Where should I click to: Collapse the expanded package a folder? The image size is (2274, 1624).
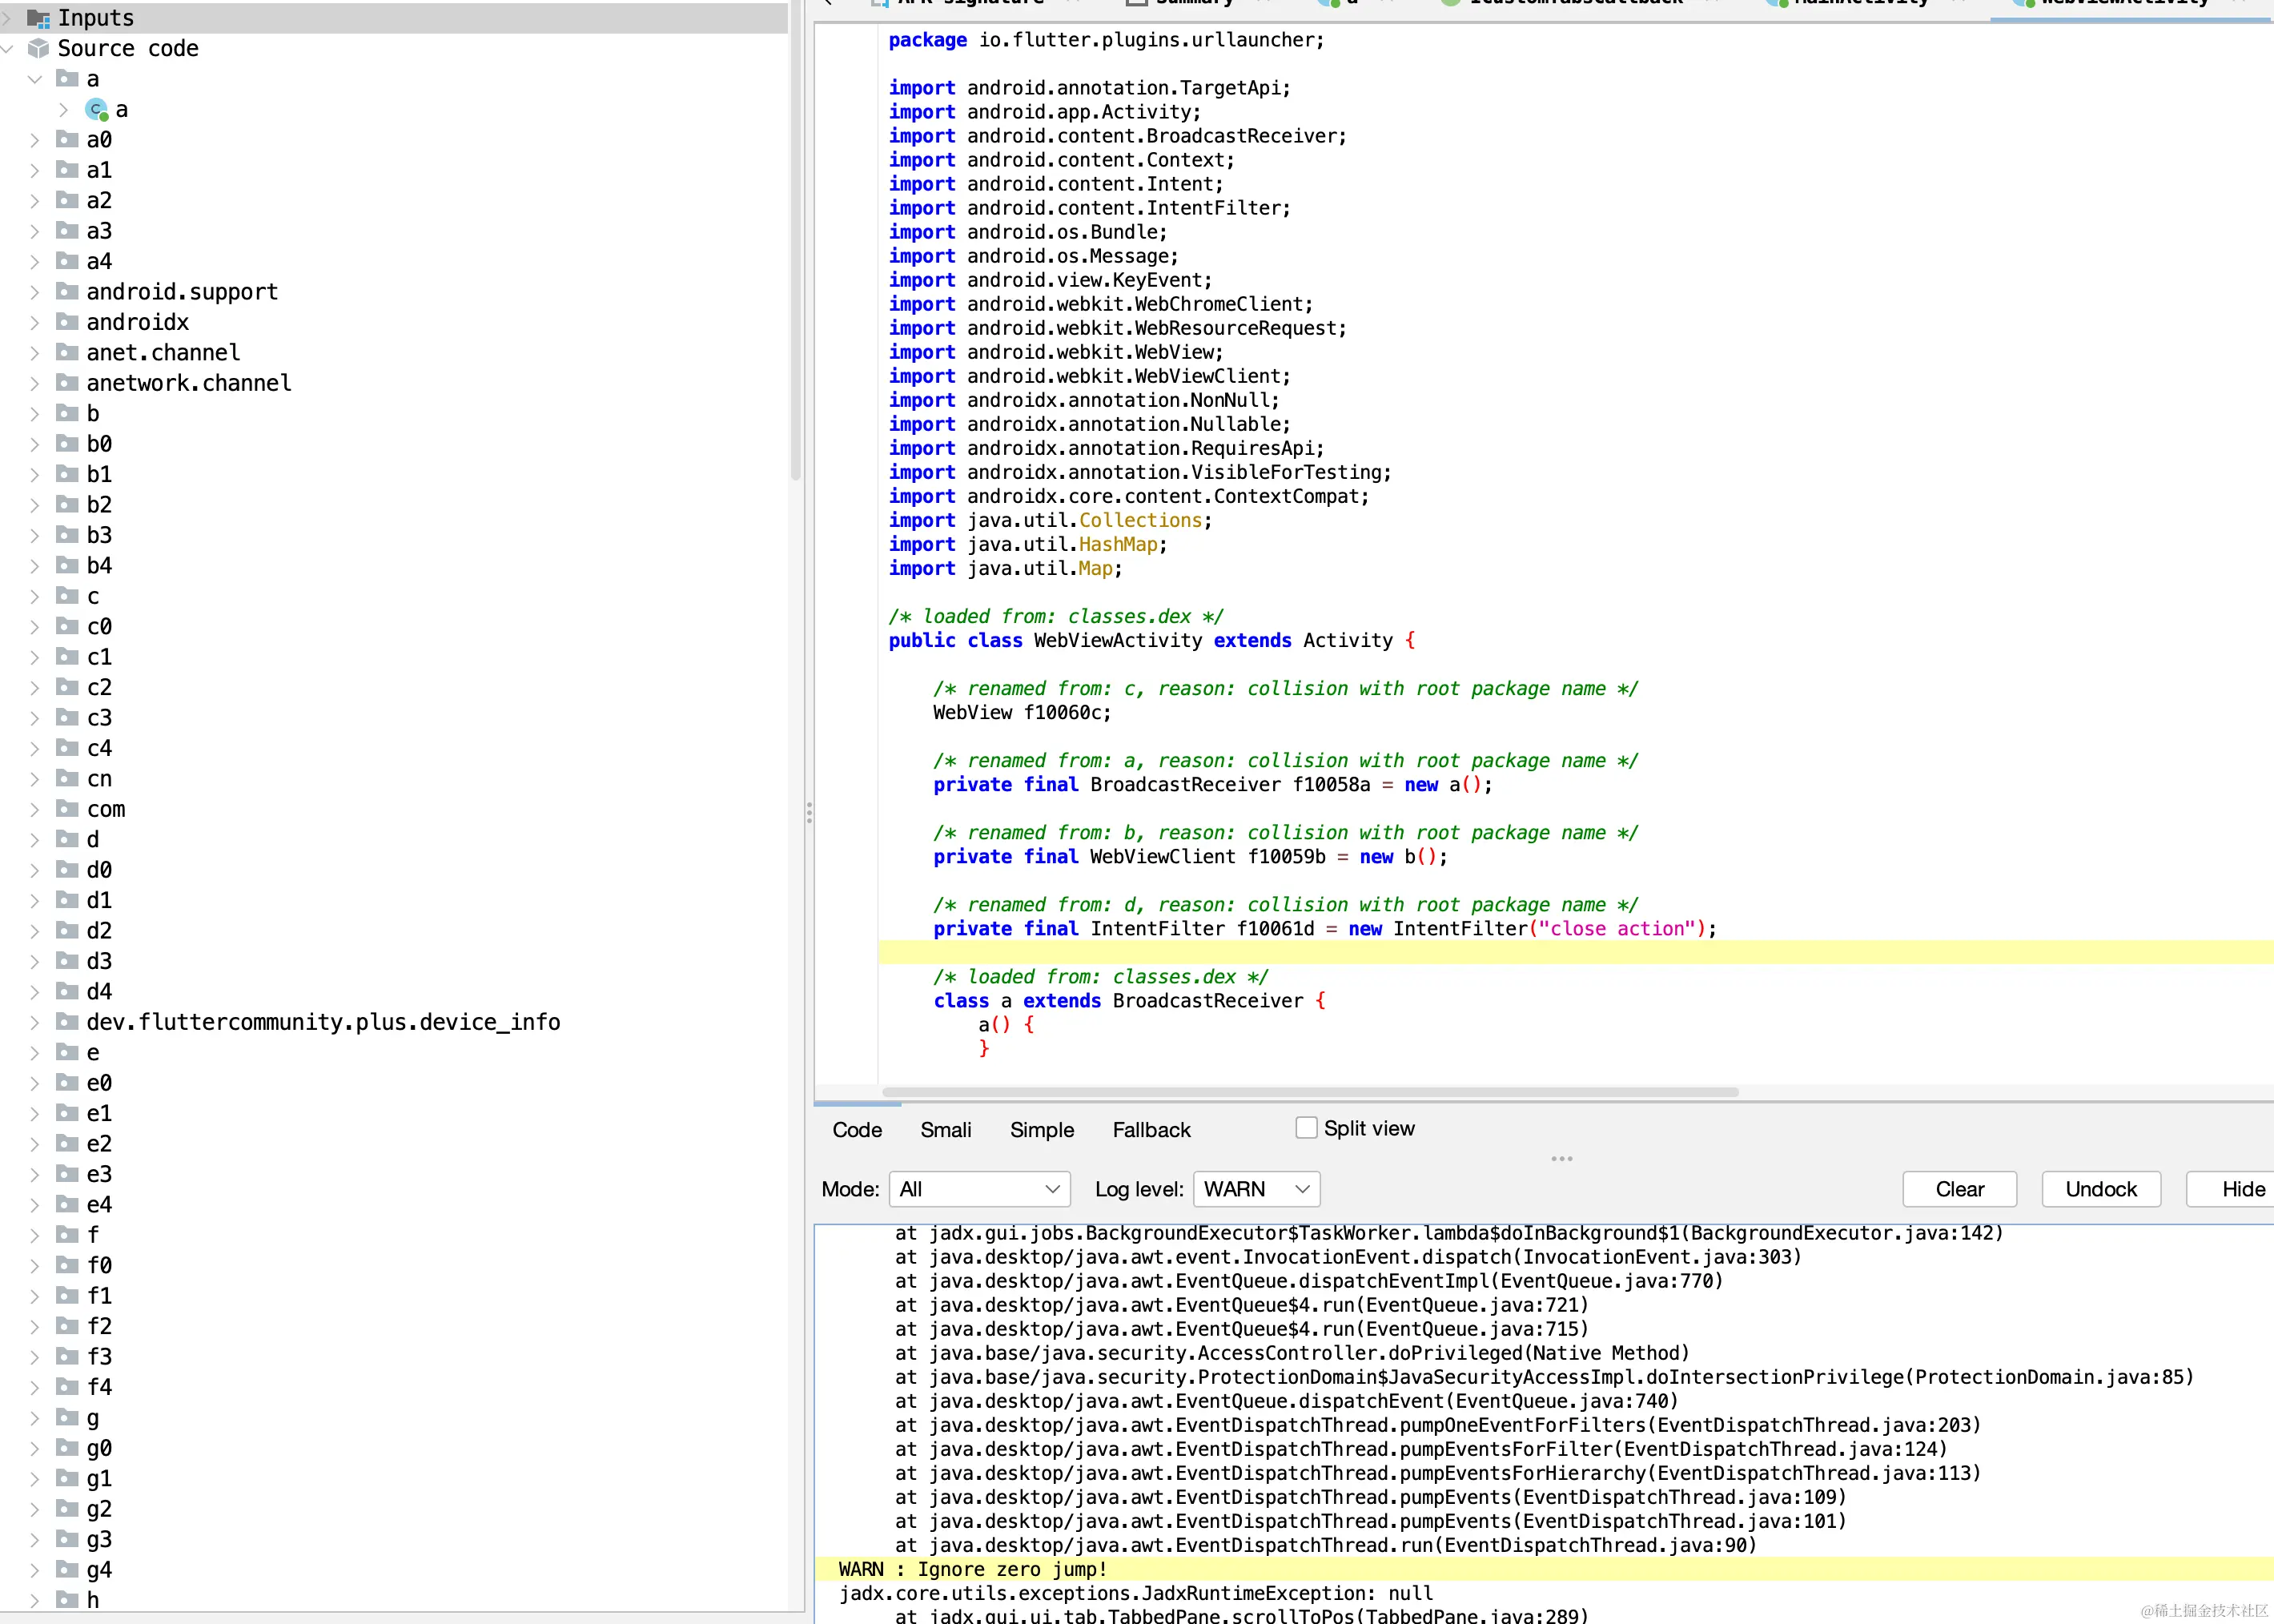coord(35,79)
